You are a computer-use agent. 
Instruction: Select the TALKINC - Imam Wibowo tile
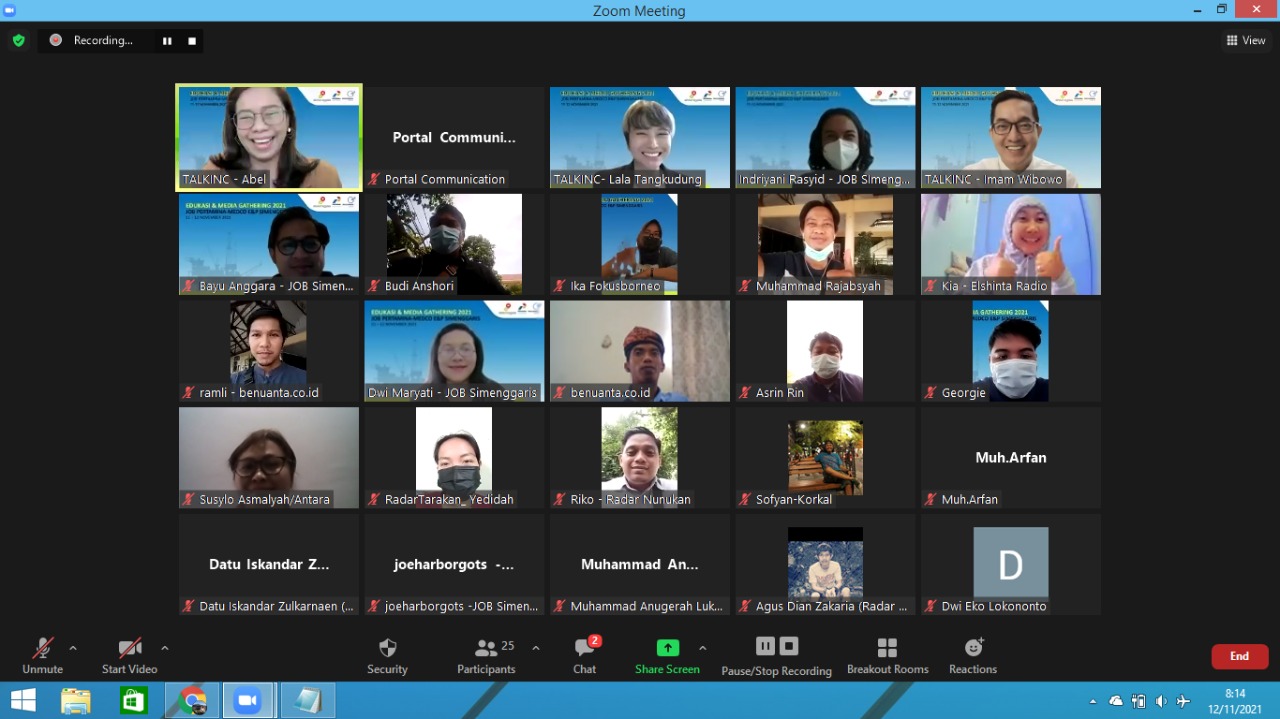click(1011, 138)
